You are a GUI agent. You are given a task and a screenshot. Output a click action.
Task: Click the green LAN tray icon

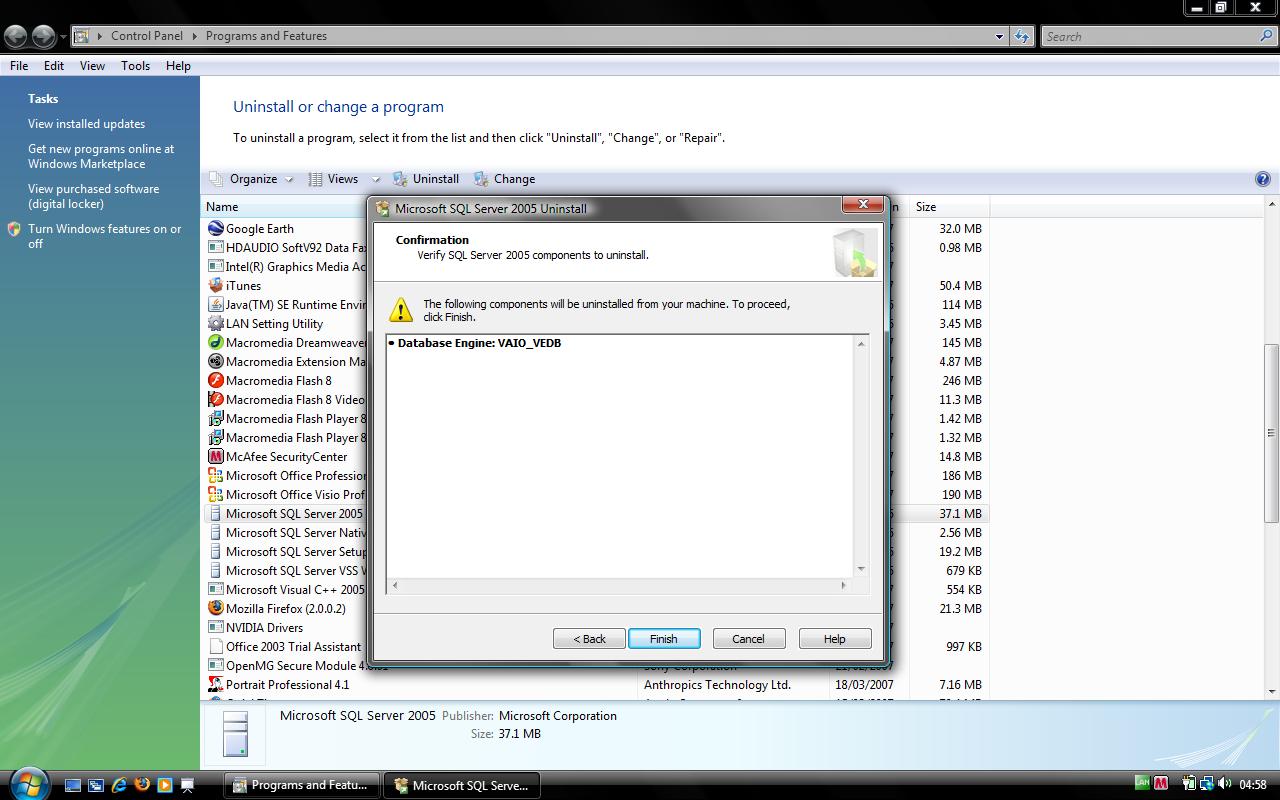pyautogui.click(x=1142, y=784)
